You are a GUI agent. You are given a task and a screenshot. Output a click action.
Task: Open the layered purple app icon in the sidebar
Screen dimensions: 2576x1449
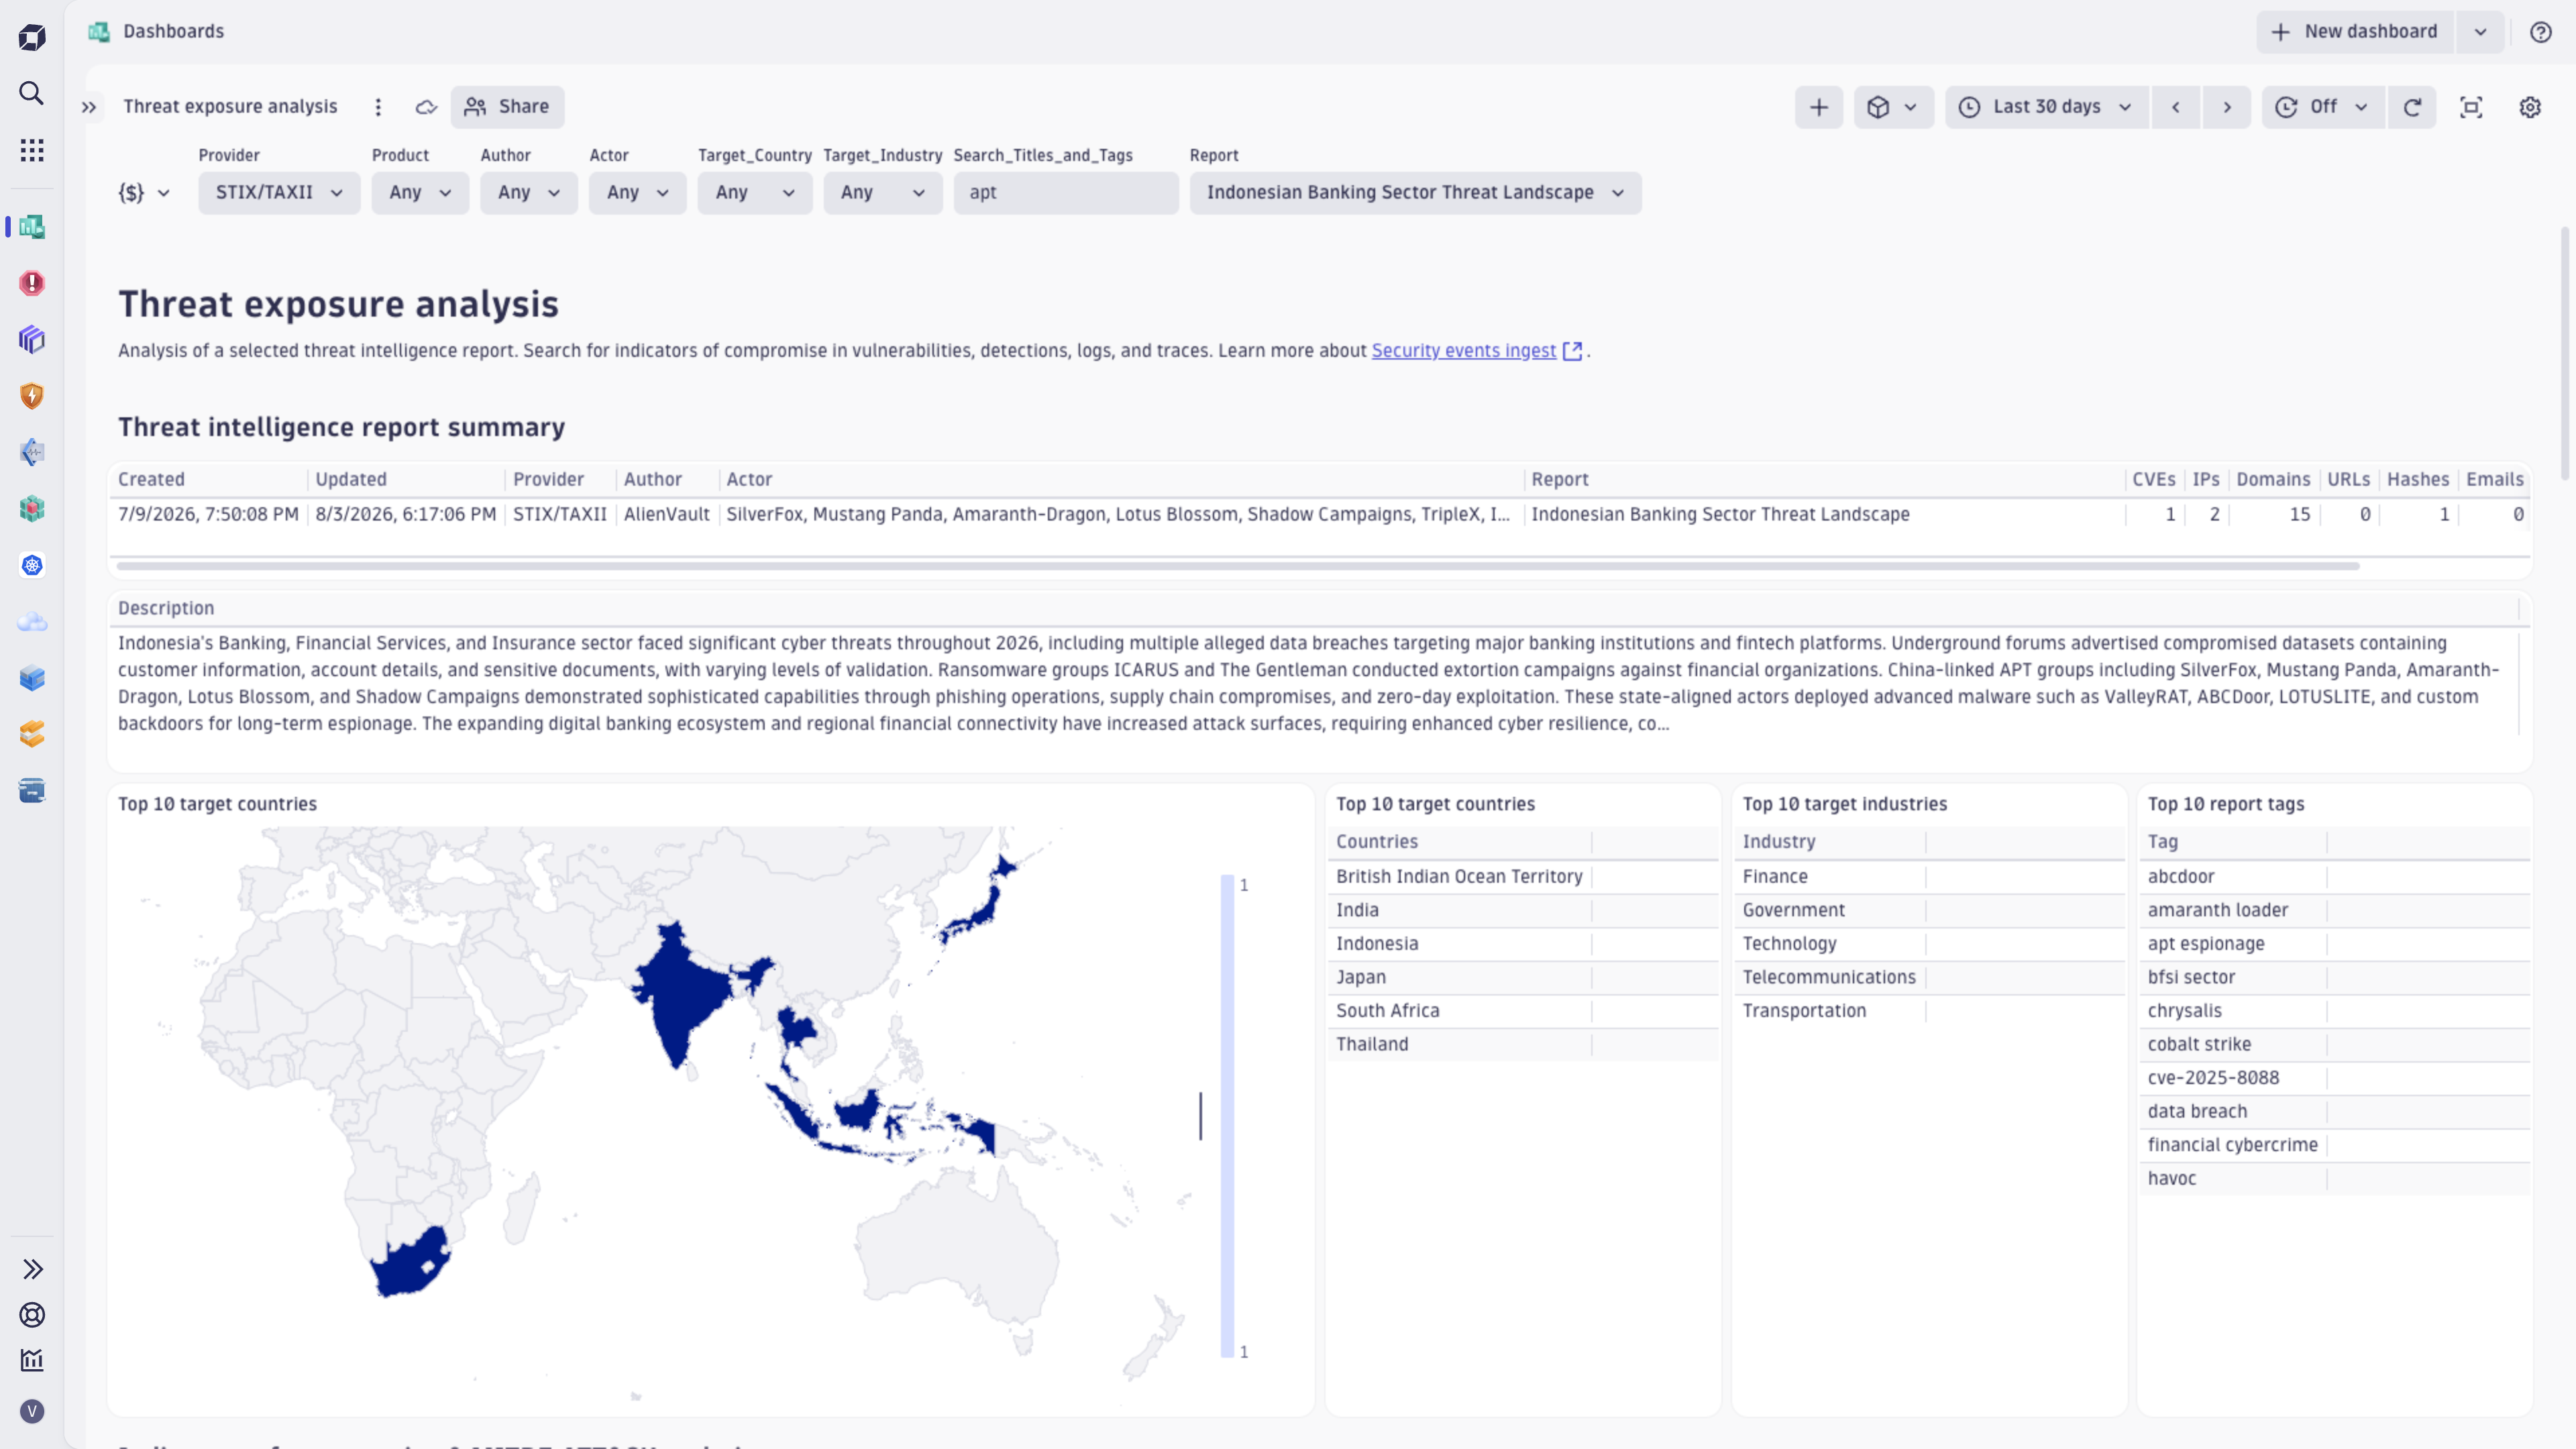[x=32, y=339]
